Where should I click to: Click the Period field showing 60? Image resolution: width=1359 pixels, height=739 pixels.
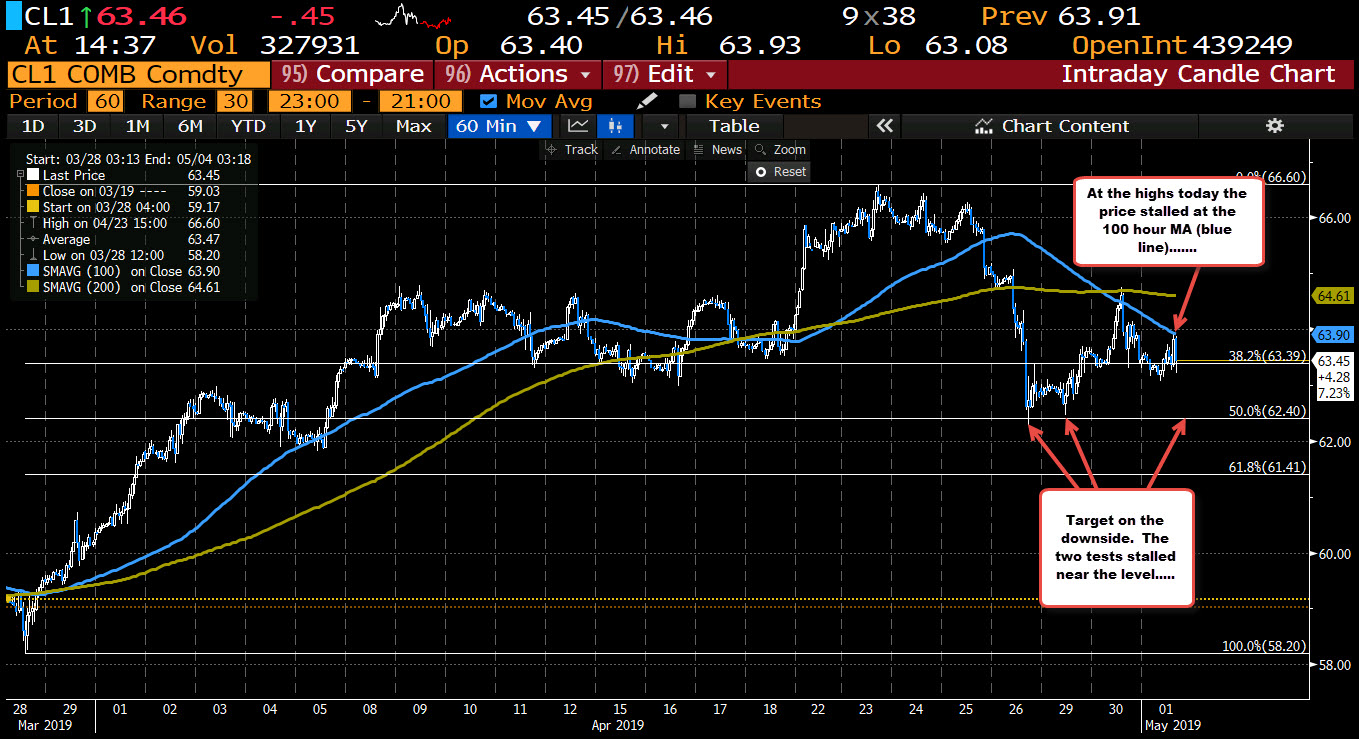click(105, 101)
